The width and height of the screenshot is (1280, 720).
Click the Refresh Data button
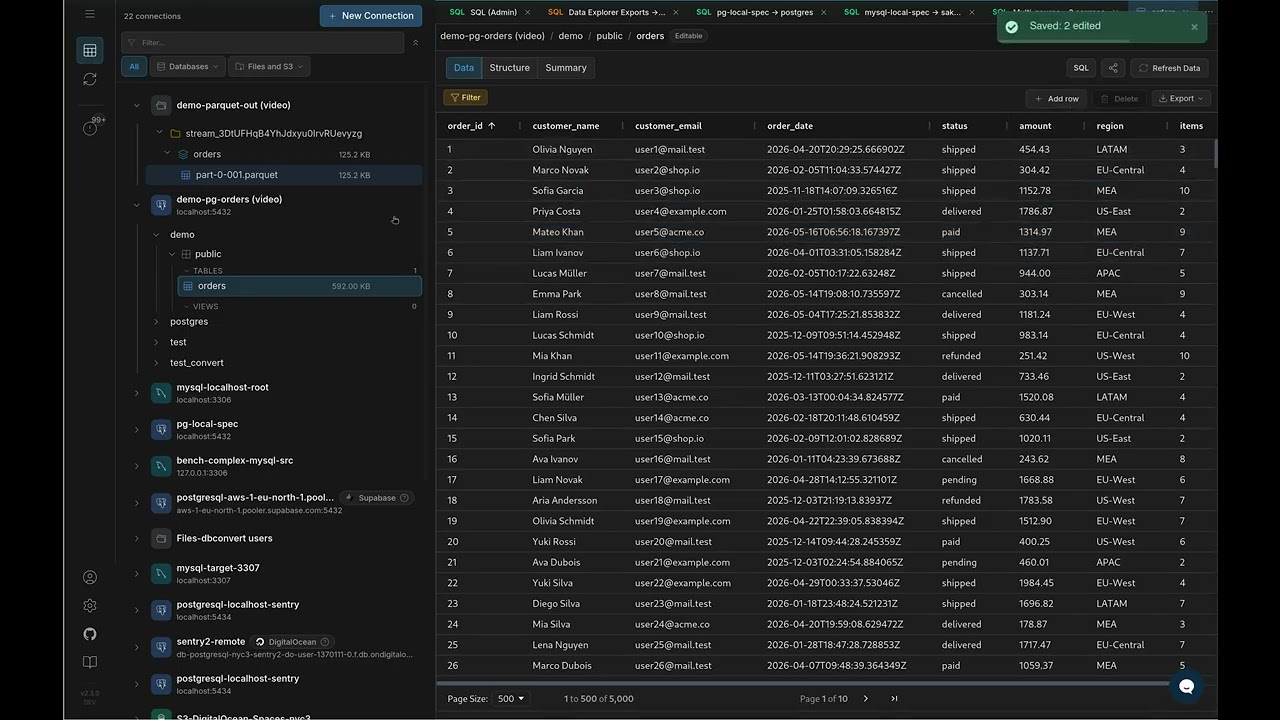coord(1170,68)
